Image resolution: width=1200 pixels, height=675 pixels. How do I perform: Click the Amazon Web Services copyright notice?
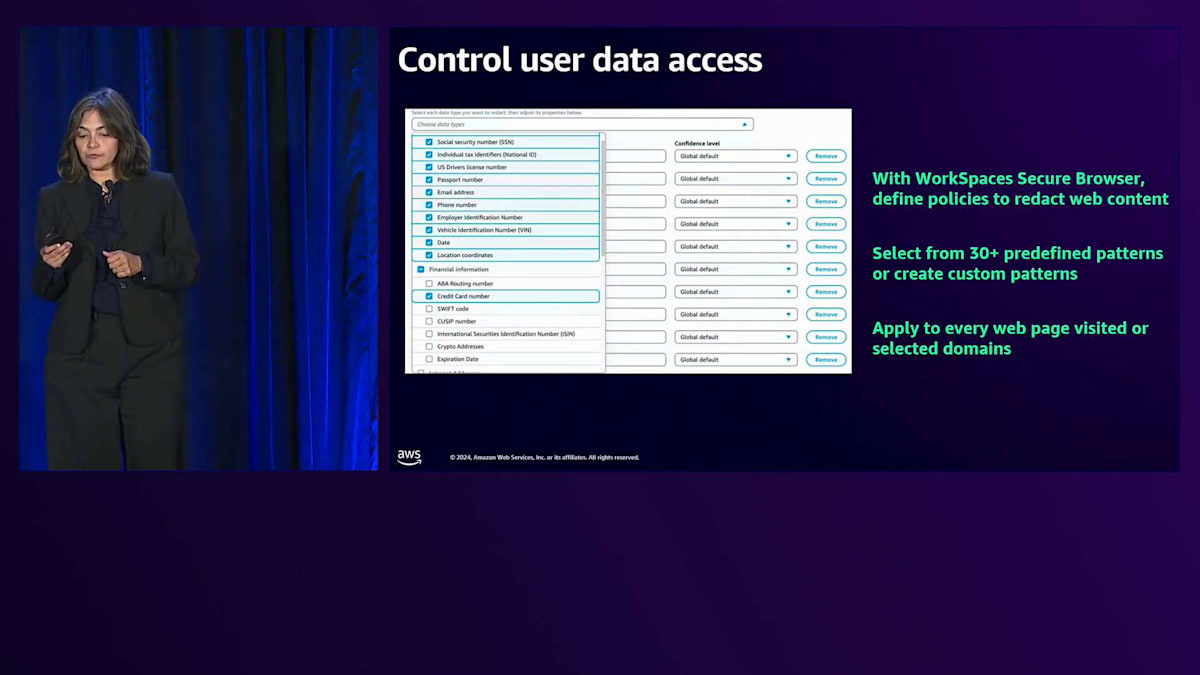(544, 457)
